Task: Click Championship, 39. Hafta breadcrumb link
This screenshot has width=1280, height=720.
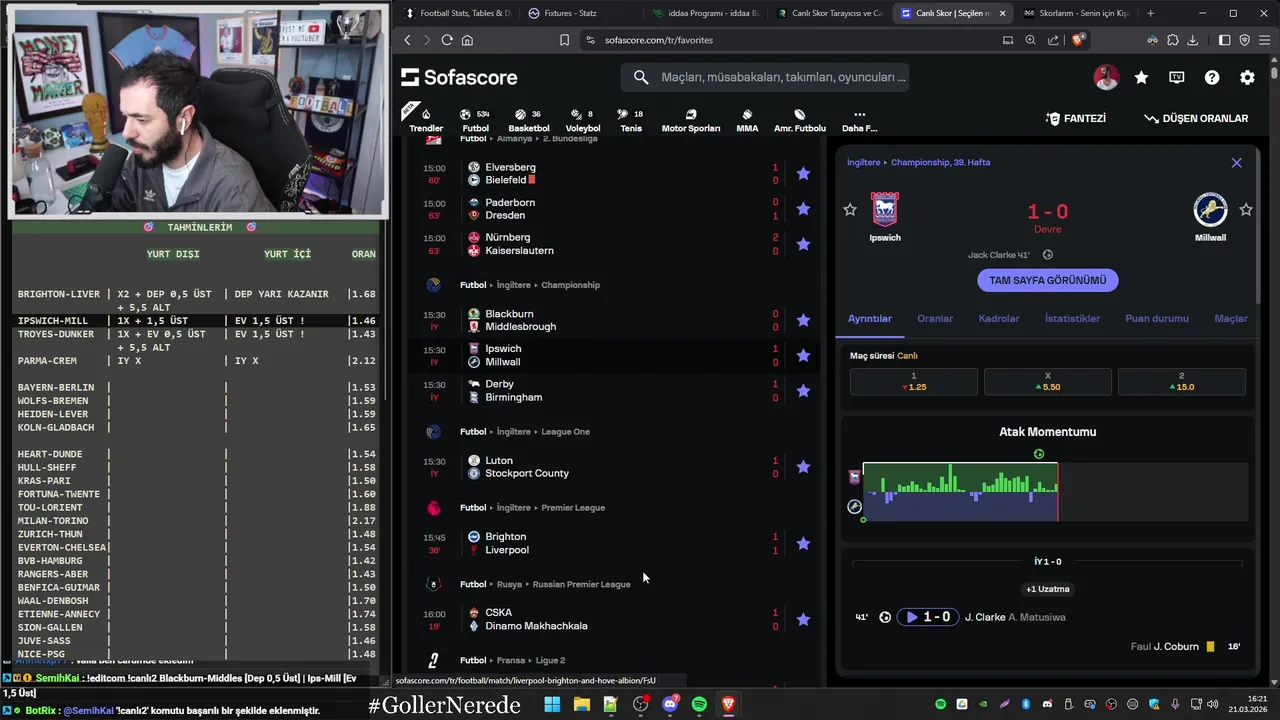Action: coord(940,162)
